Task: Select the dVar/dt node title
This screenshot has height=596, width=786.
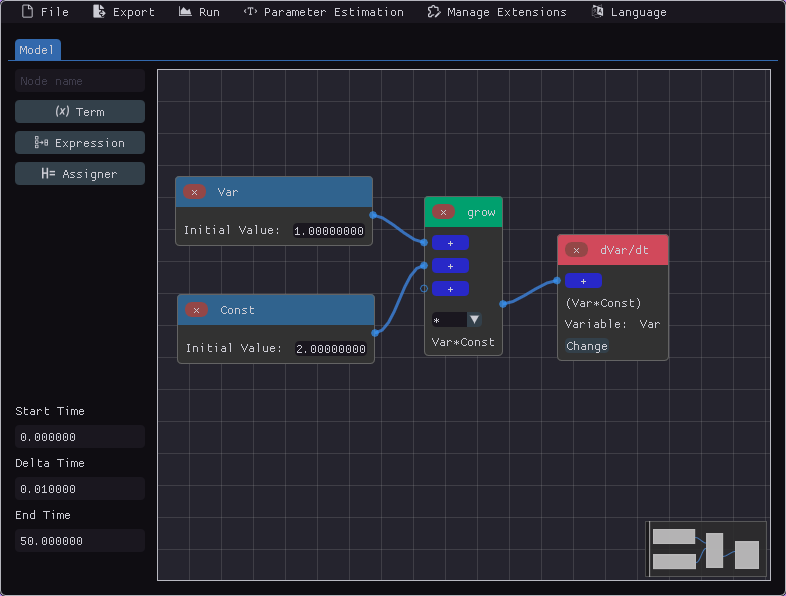Action: [624, 250]
